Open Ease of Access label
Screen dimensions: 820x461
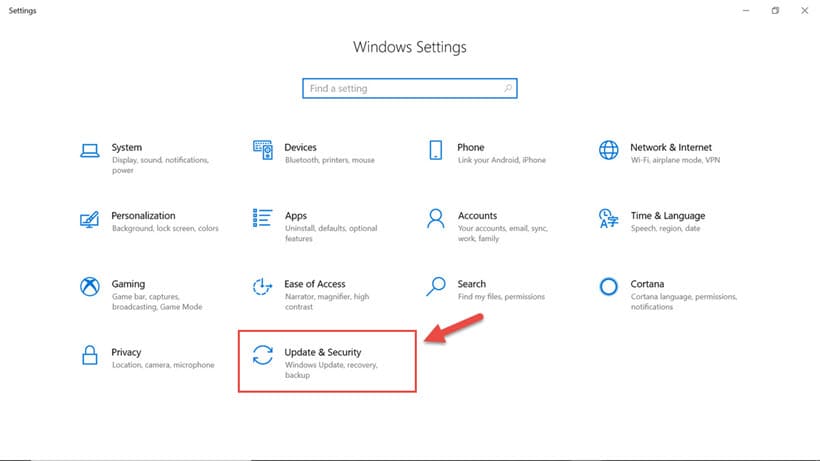(315, 284)
